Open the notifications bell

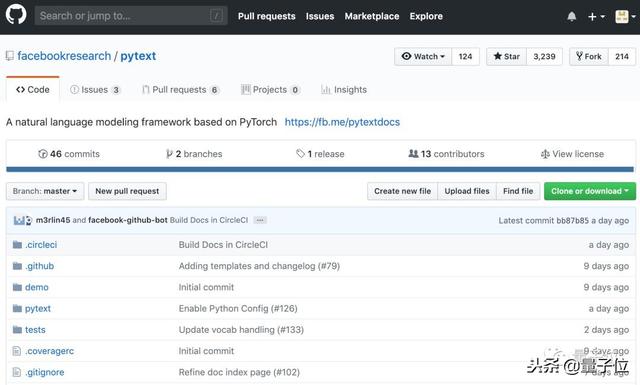point(571,16)
